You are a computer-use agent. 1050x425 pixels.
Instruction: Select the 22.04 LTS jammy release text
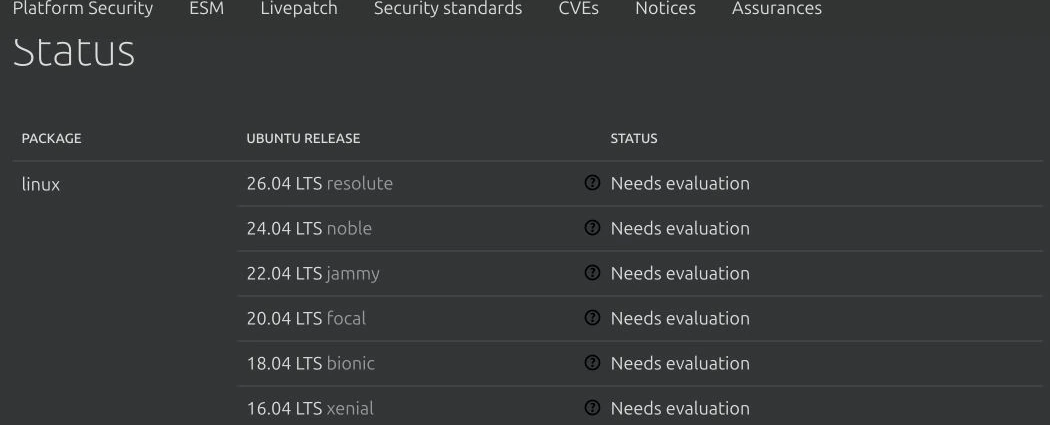(x=313, y=274)
